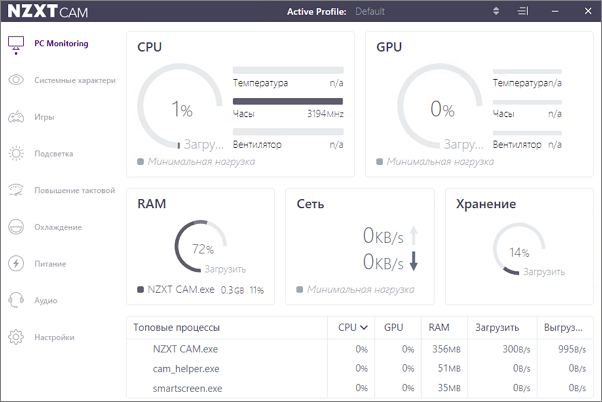Go to Игры section
Screen dimensions: 602x402
[44, 117]
